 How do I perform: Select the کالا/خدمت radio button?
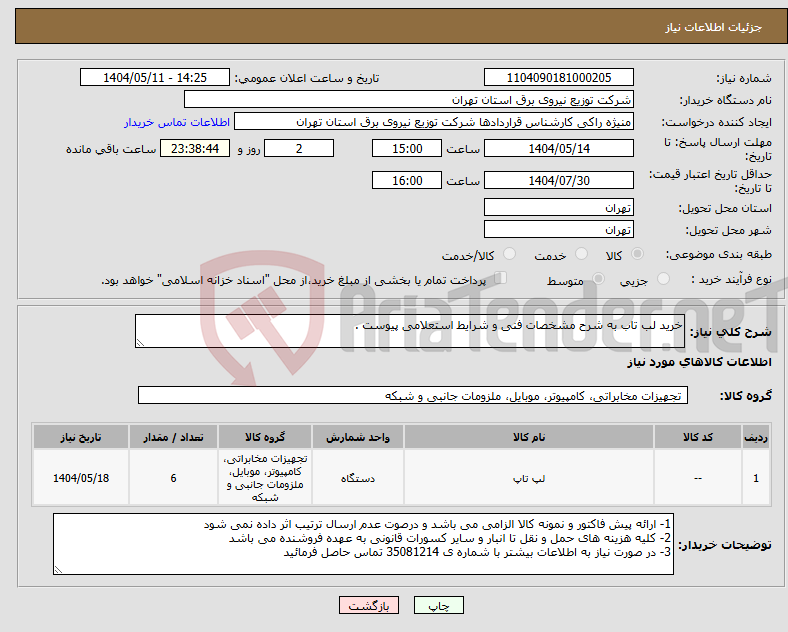pos(509,254)
